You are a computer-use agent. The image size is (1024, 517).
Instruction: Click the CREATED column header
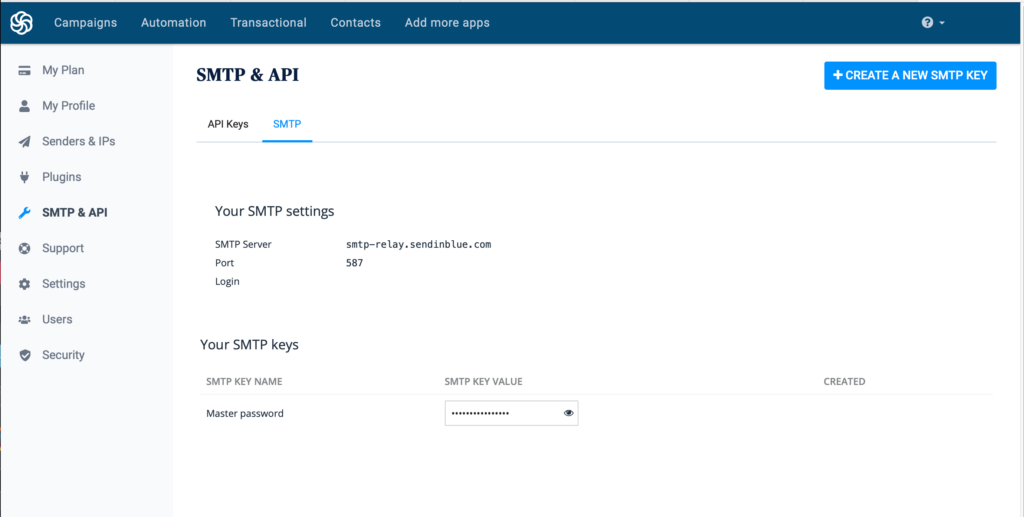844,382
